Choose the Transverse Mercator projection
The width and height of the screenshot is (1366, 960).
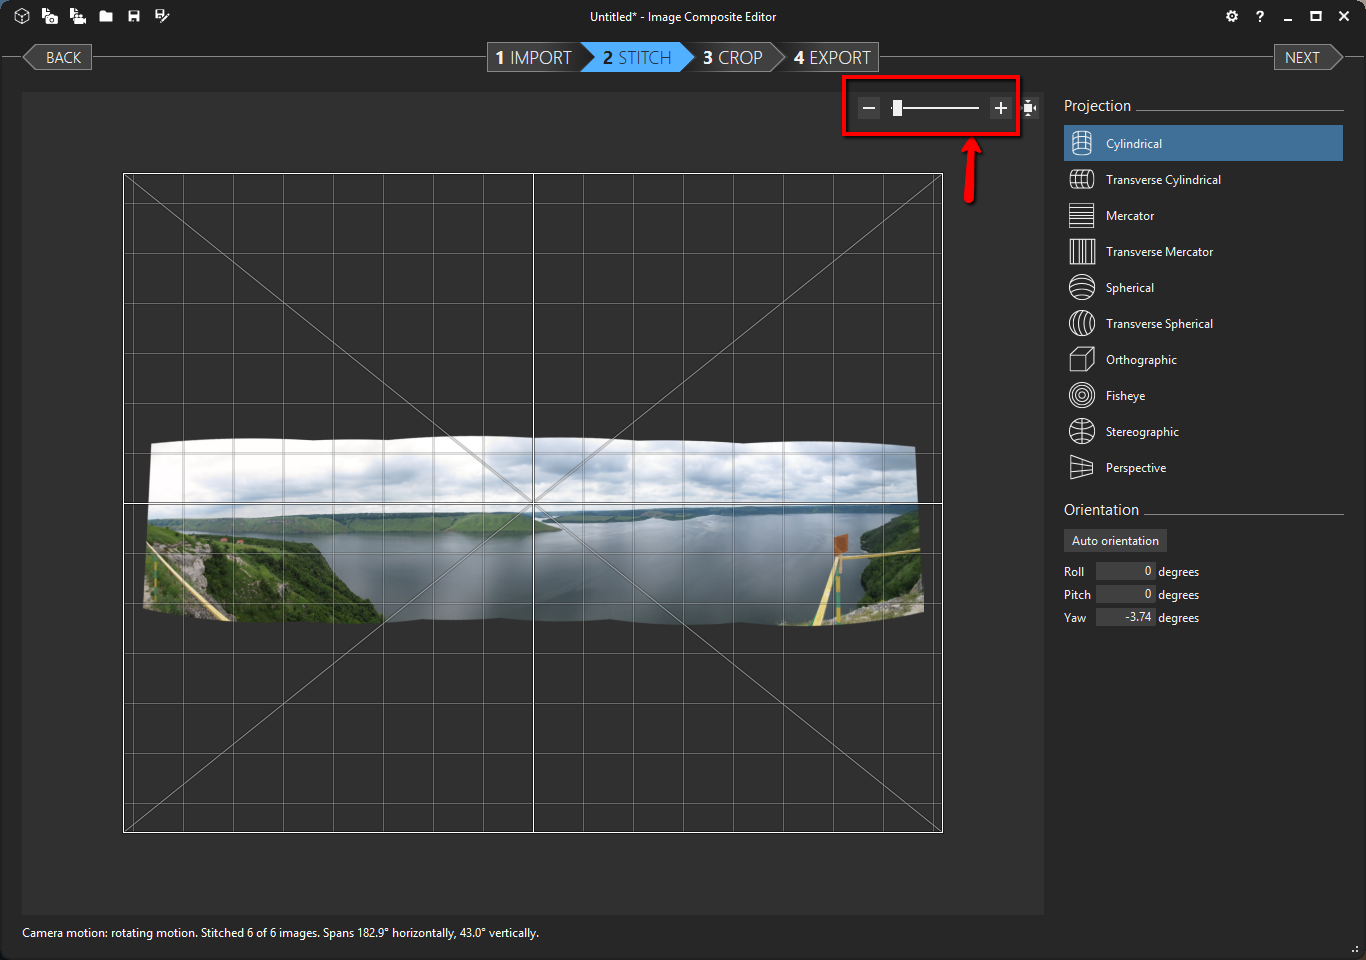[x=1159, y=252]
